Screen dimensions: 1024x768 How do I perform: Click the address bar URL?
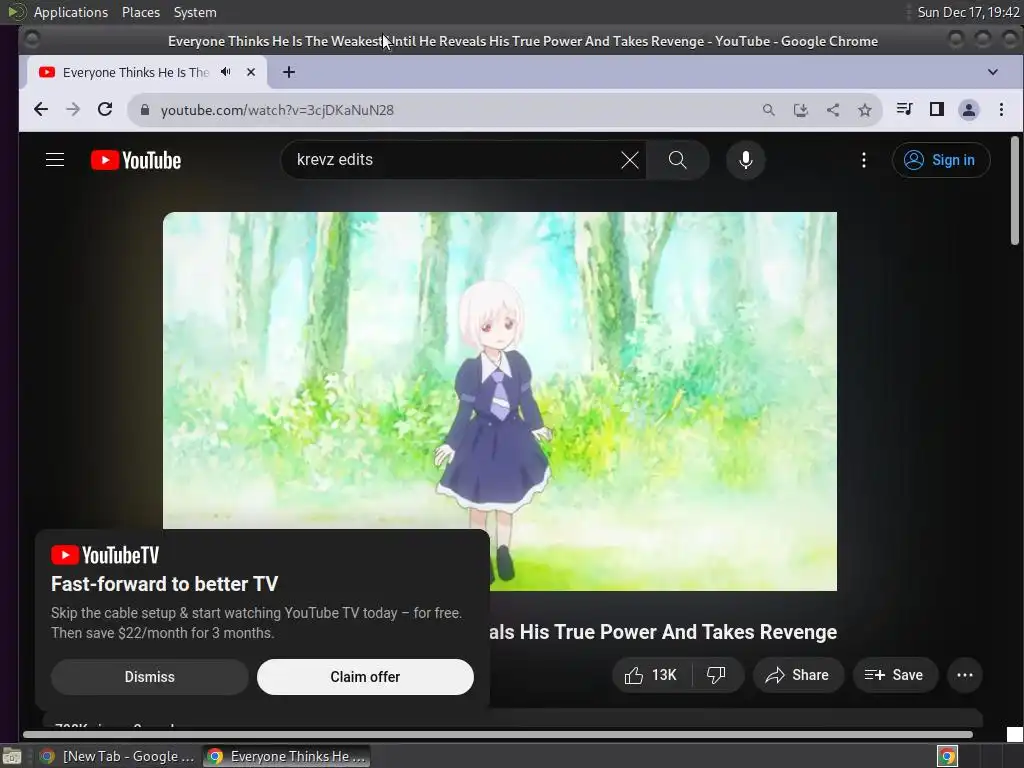[277, 110]
